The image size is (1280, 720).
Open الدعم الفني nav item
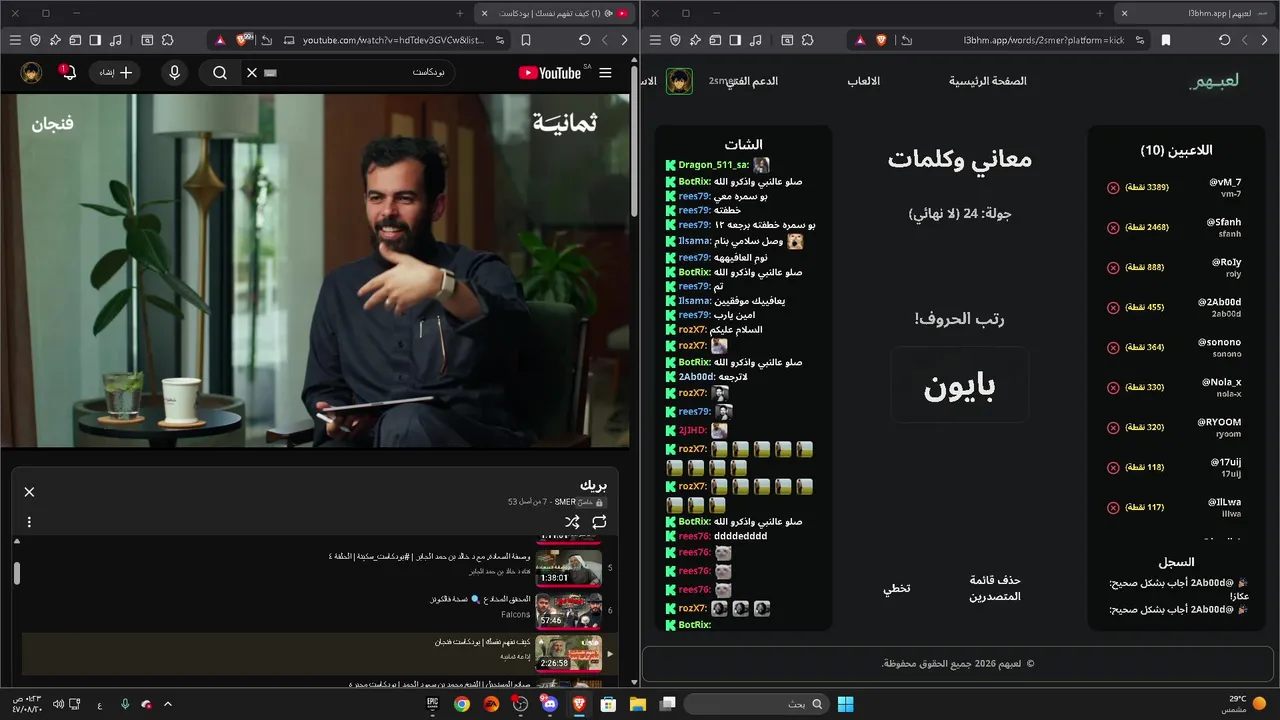coord(752,81)
